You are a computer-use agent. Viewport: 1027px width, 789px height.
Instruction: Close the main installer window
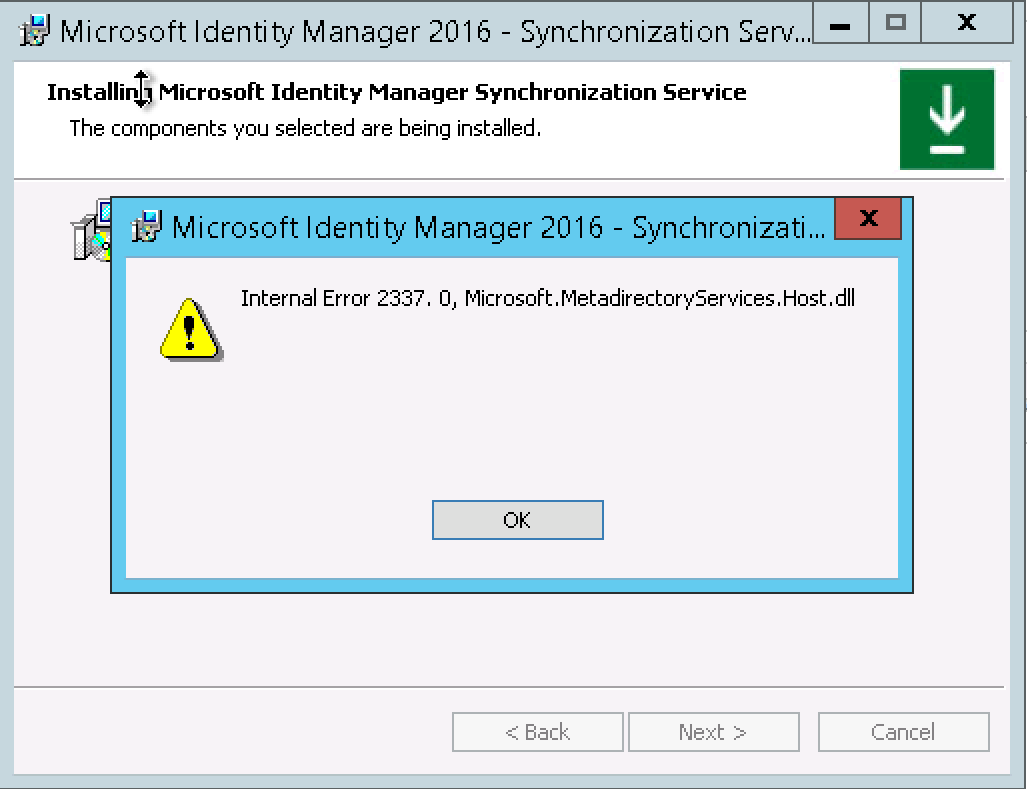click(x=967, y=23)
